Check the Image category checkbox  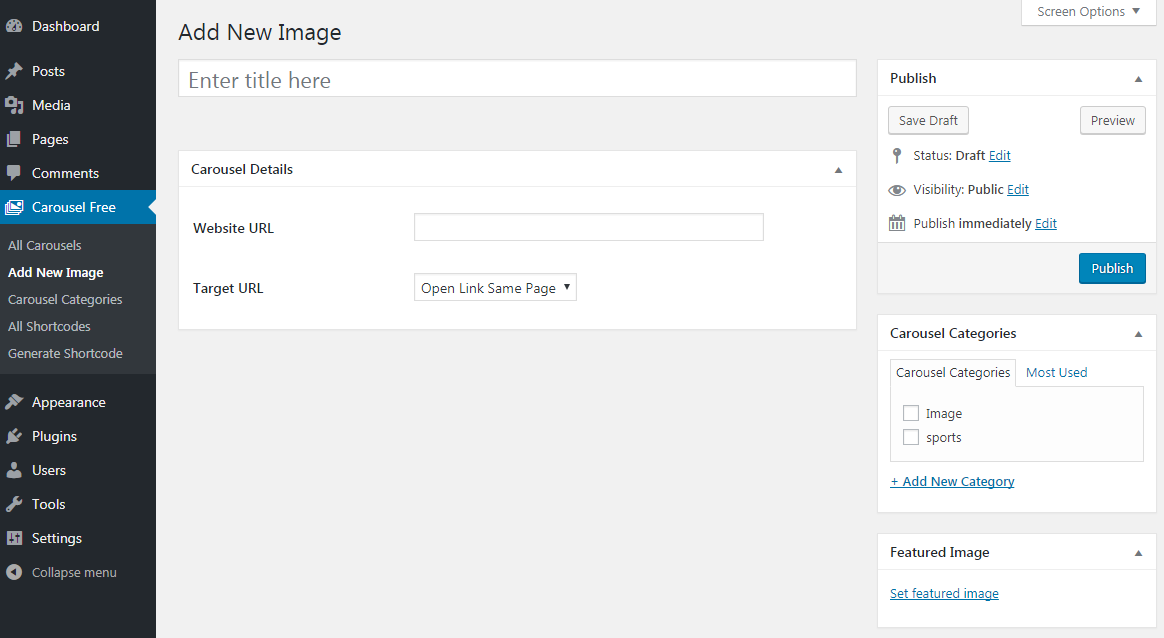click(911, 413)
